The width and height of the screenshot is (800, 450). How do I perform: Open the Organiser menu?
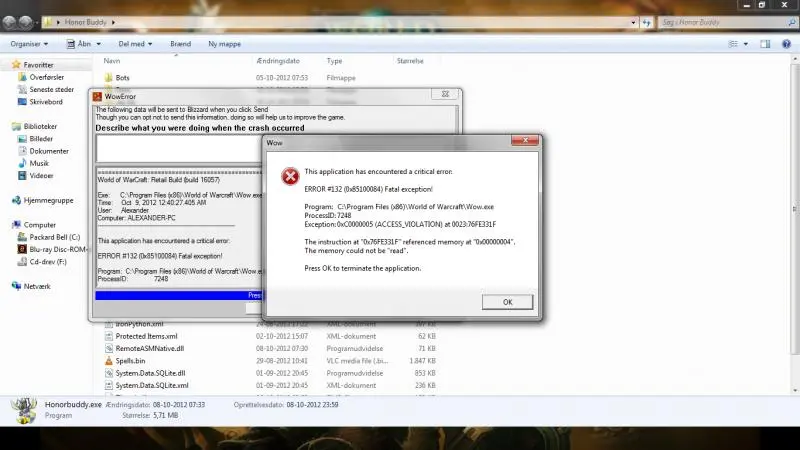coord(29,44)
